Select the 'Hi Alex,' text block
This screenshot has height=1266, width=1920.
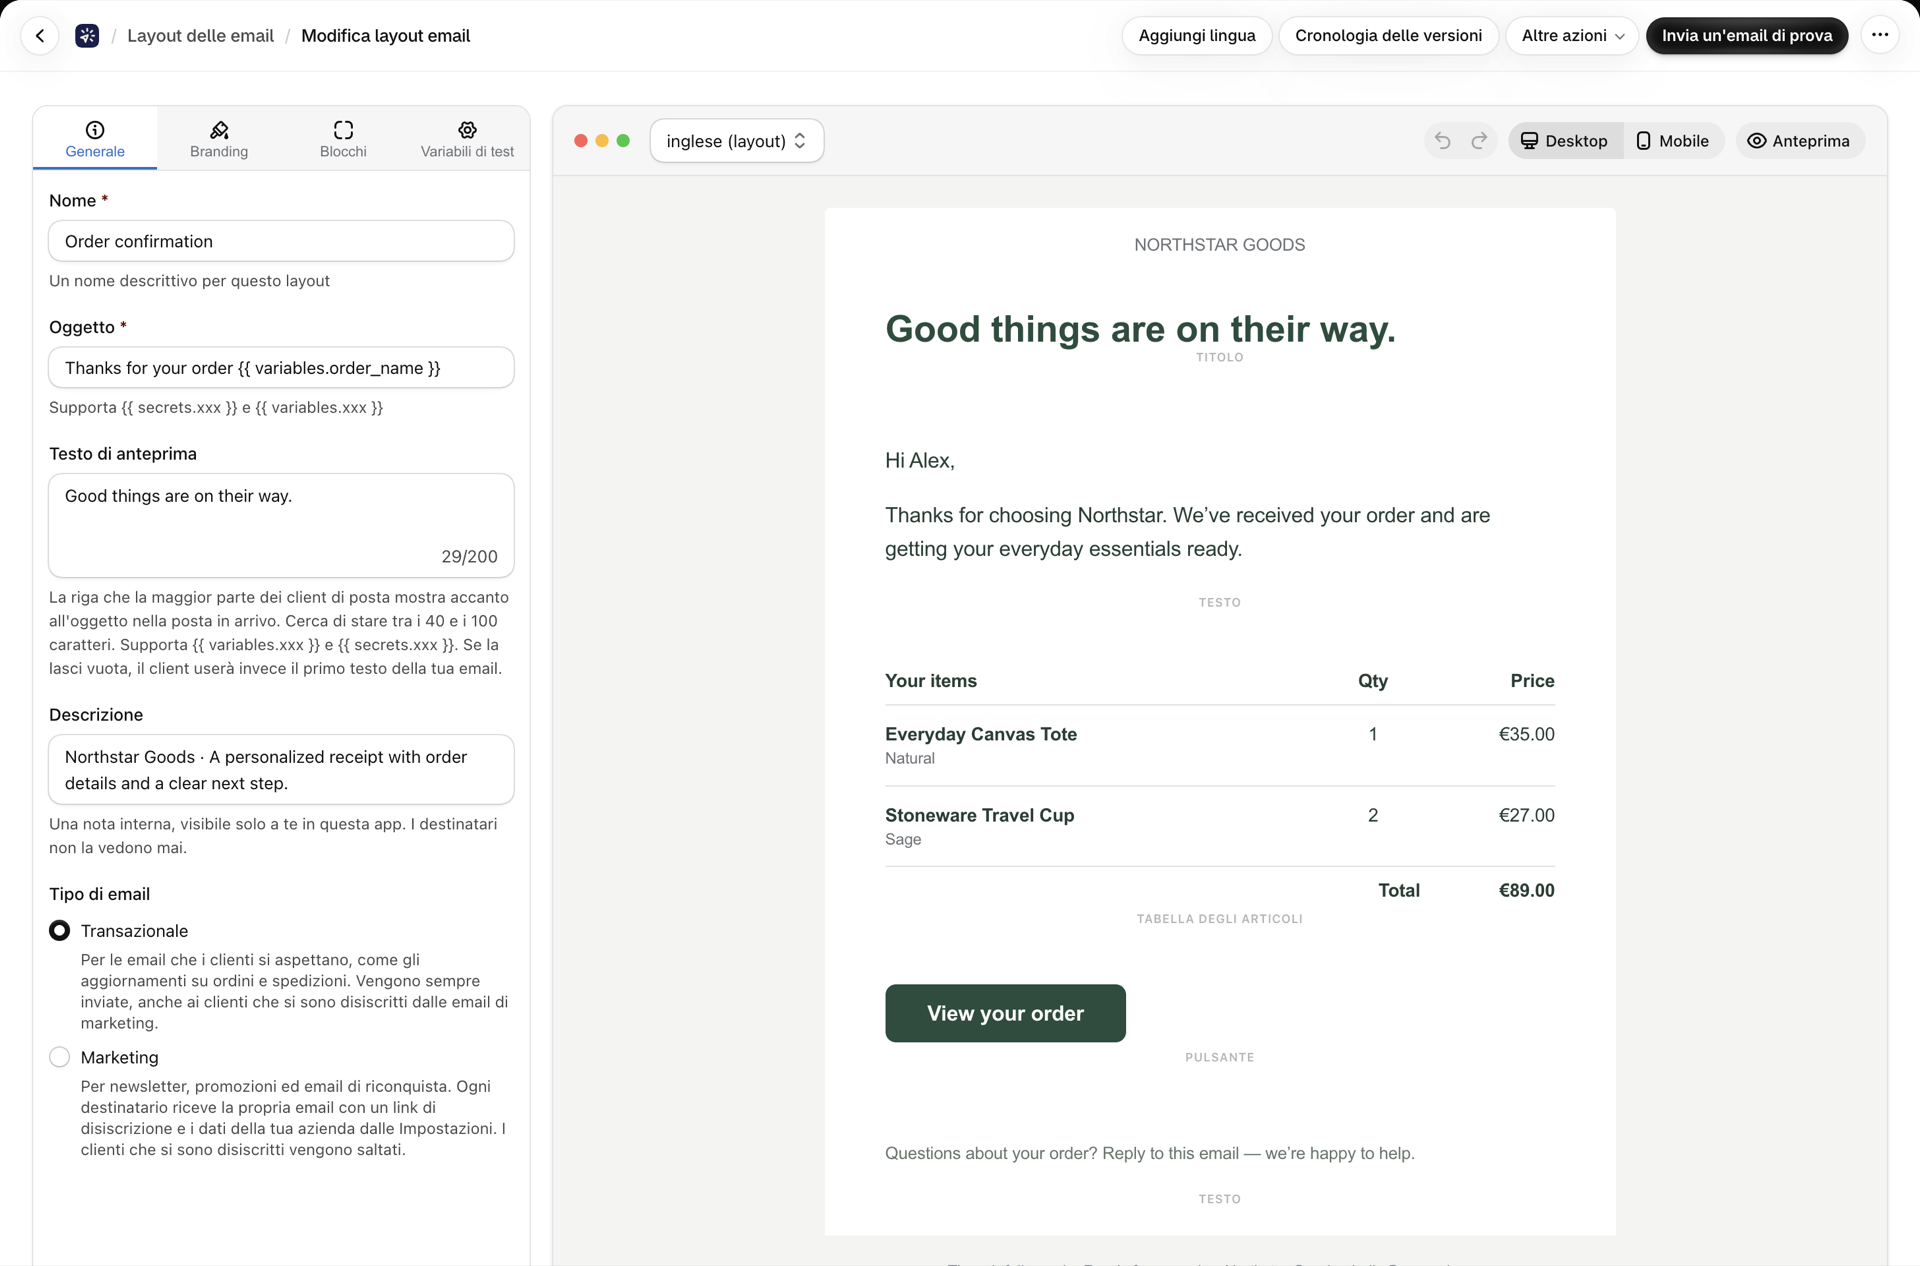920,461
